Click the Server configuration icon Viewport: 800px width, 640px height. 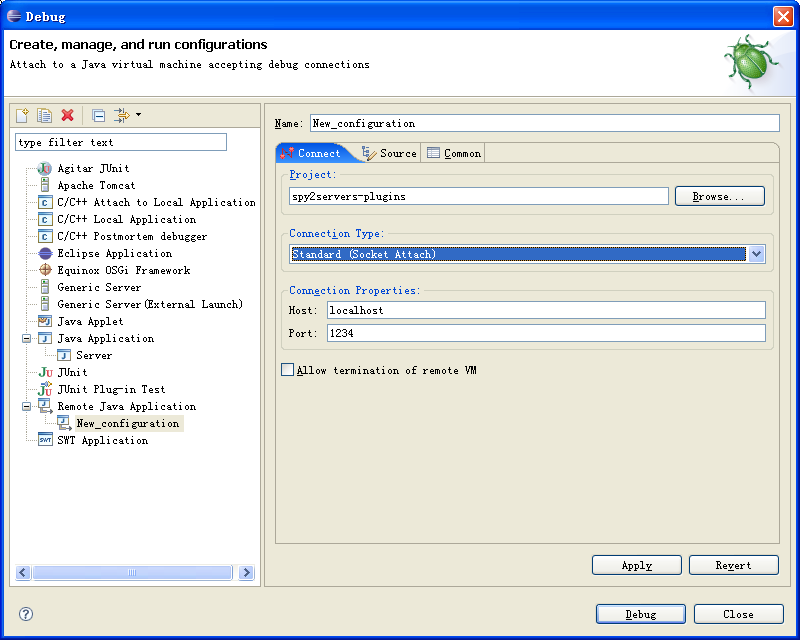pos(64,355)
